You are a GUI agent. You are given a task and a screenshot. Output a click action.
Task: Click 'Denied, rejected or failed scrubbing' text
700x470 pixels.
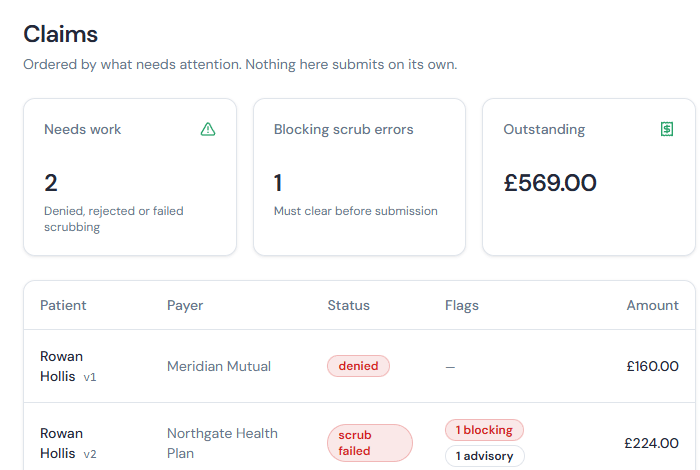click(x=113, y=219)
